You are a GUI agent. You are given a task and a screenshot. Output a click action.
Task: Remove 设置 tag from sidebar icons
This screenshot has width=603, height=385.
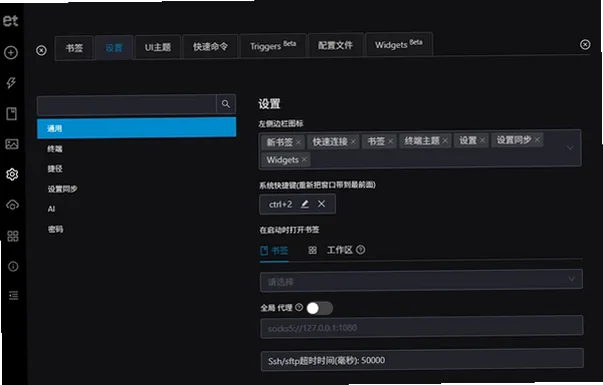click(482, 140)
